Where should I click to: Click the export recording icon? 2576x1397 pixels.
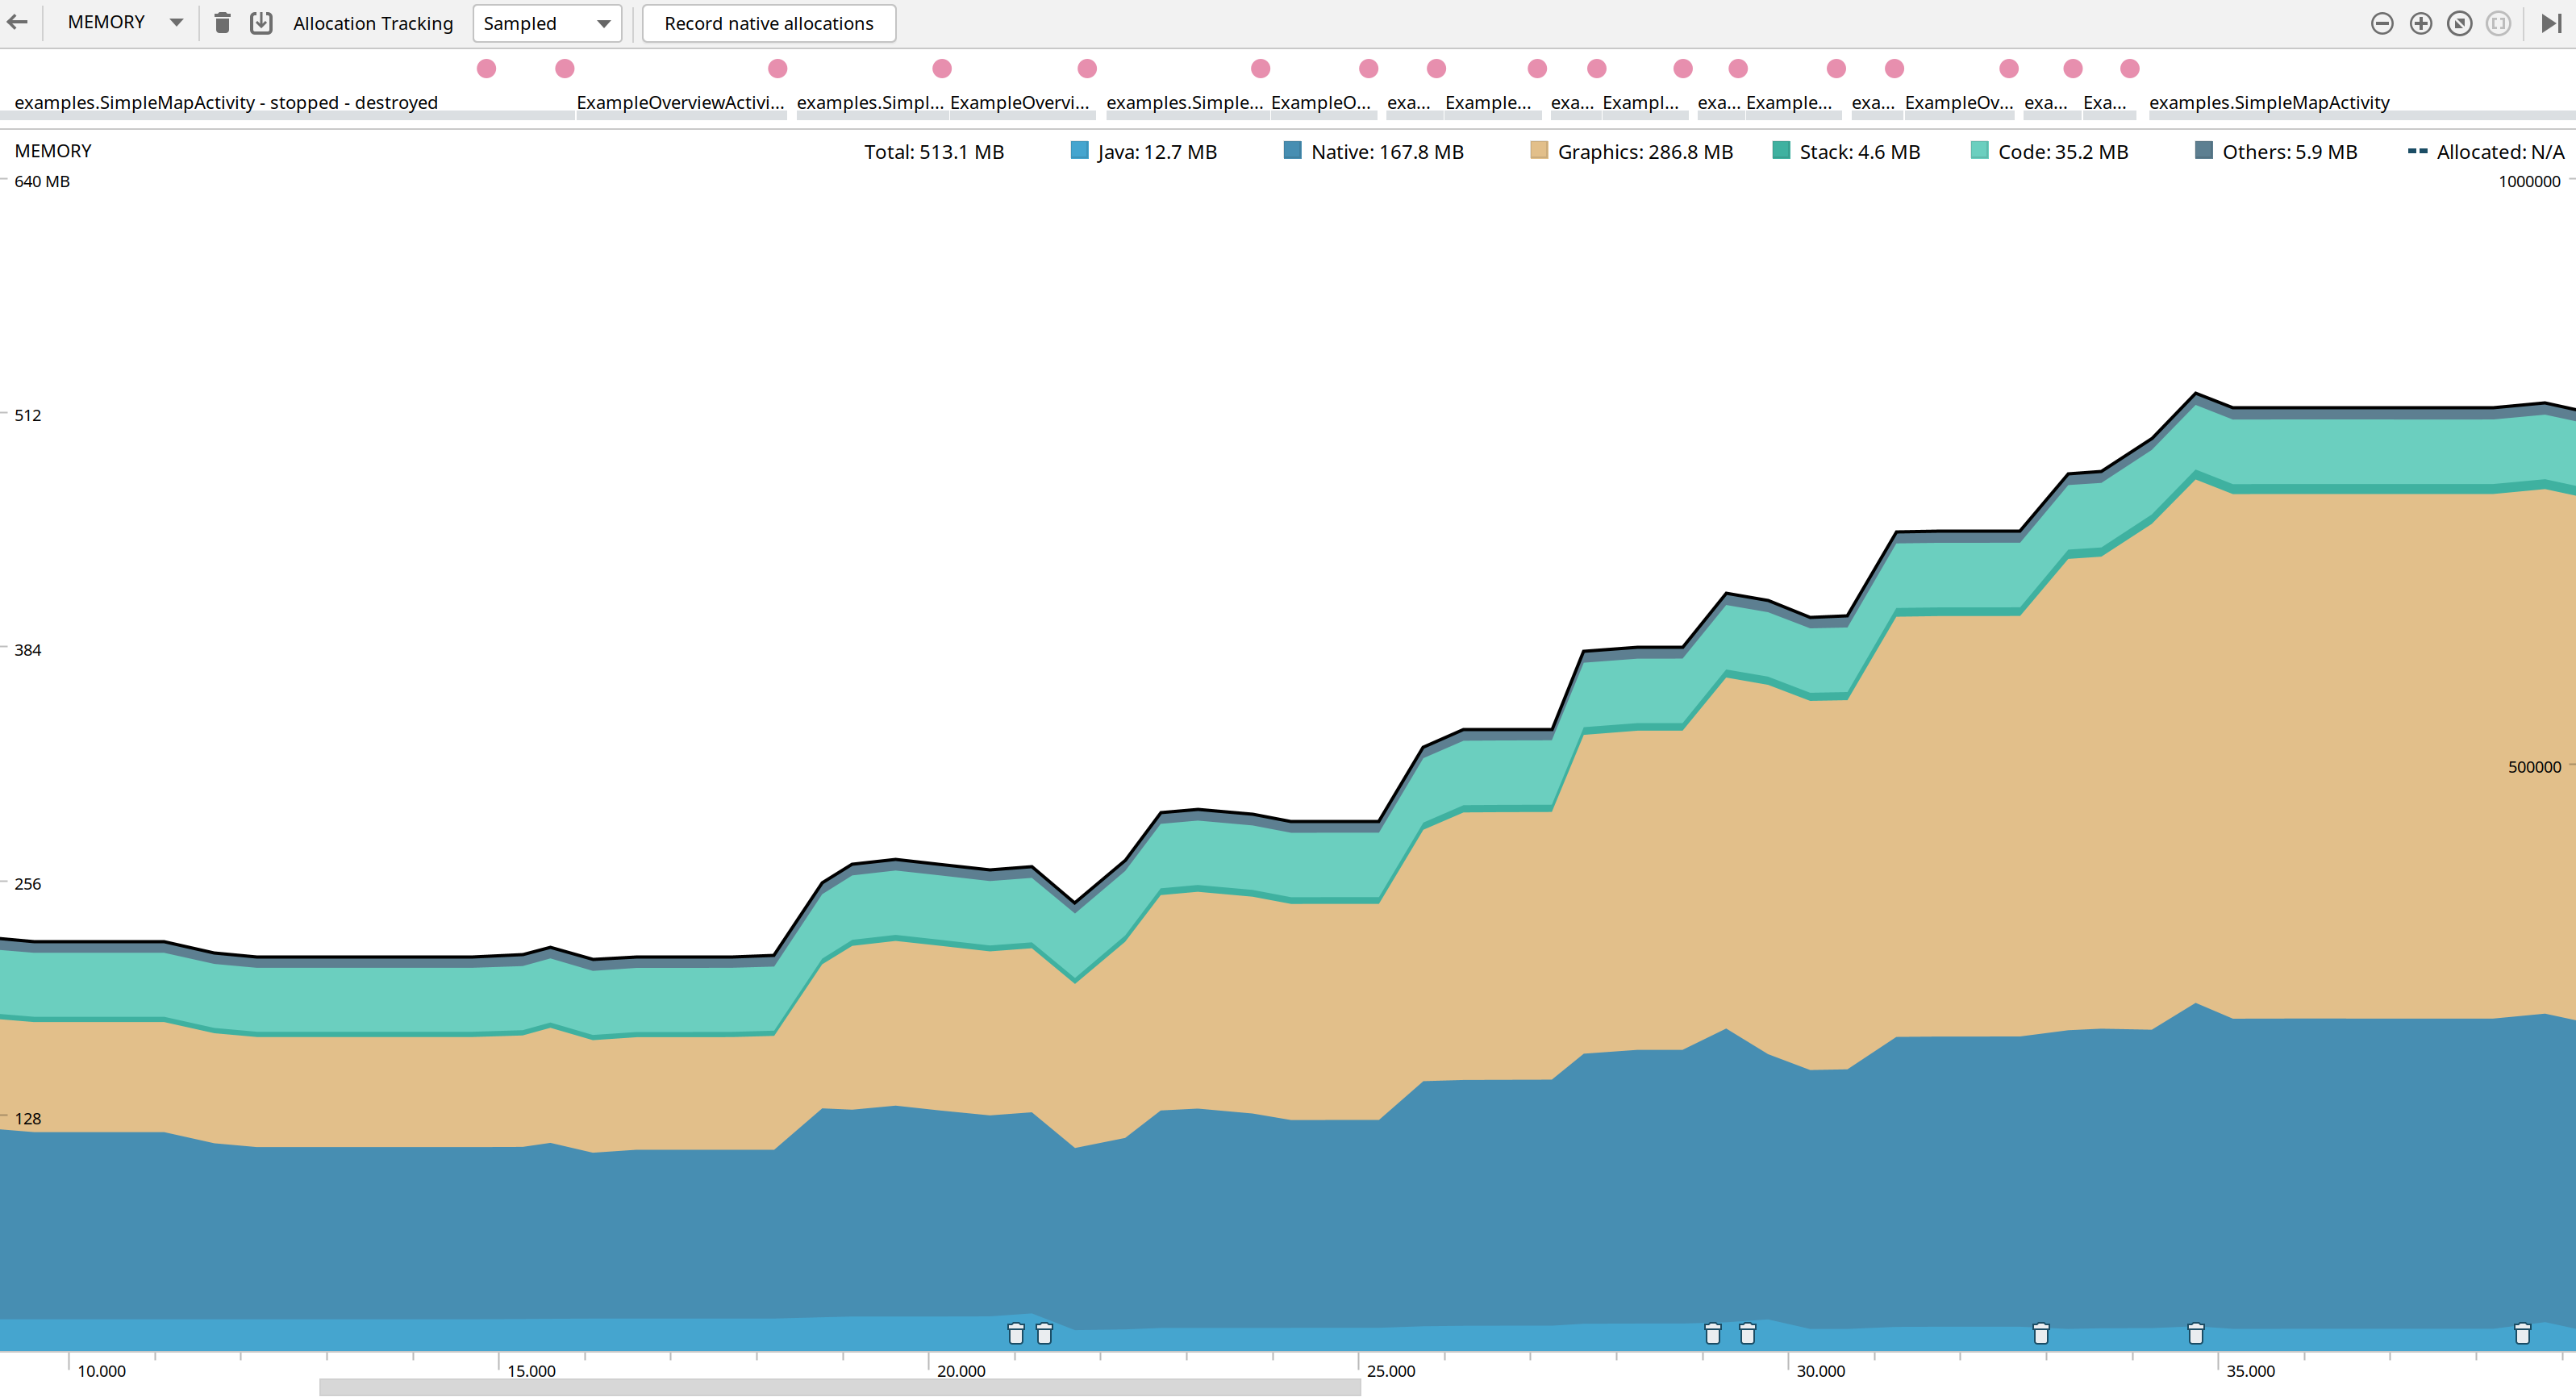(x=261, y=22)
